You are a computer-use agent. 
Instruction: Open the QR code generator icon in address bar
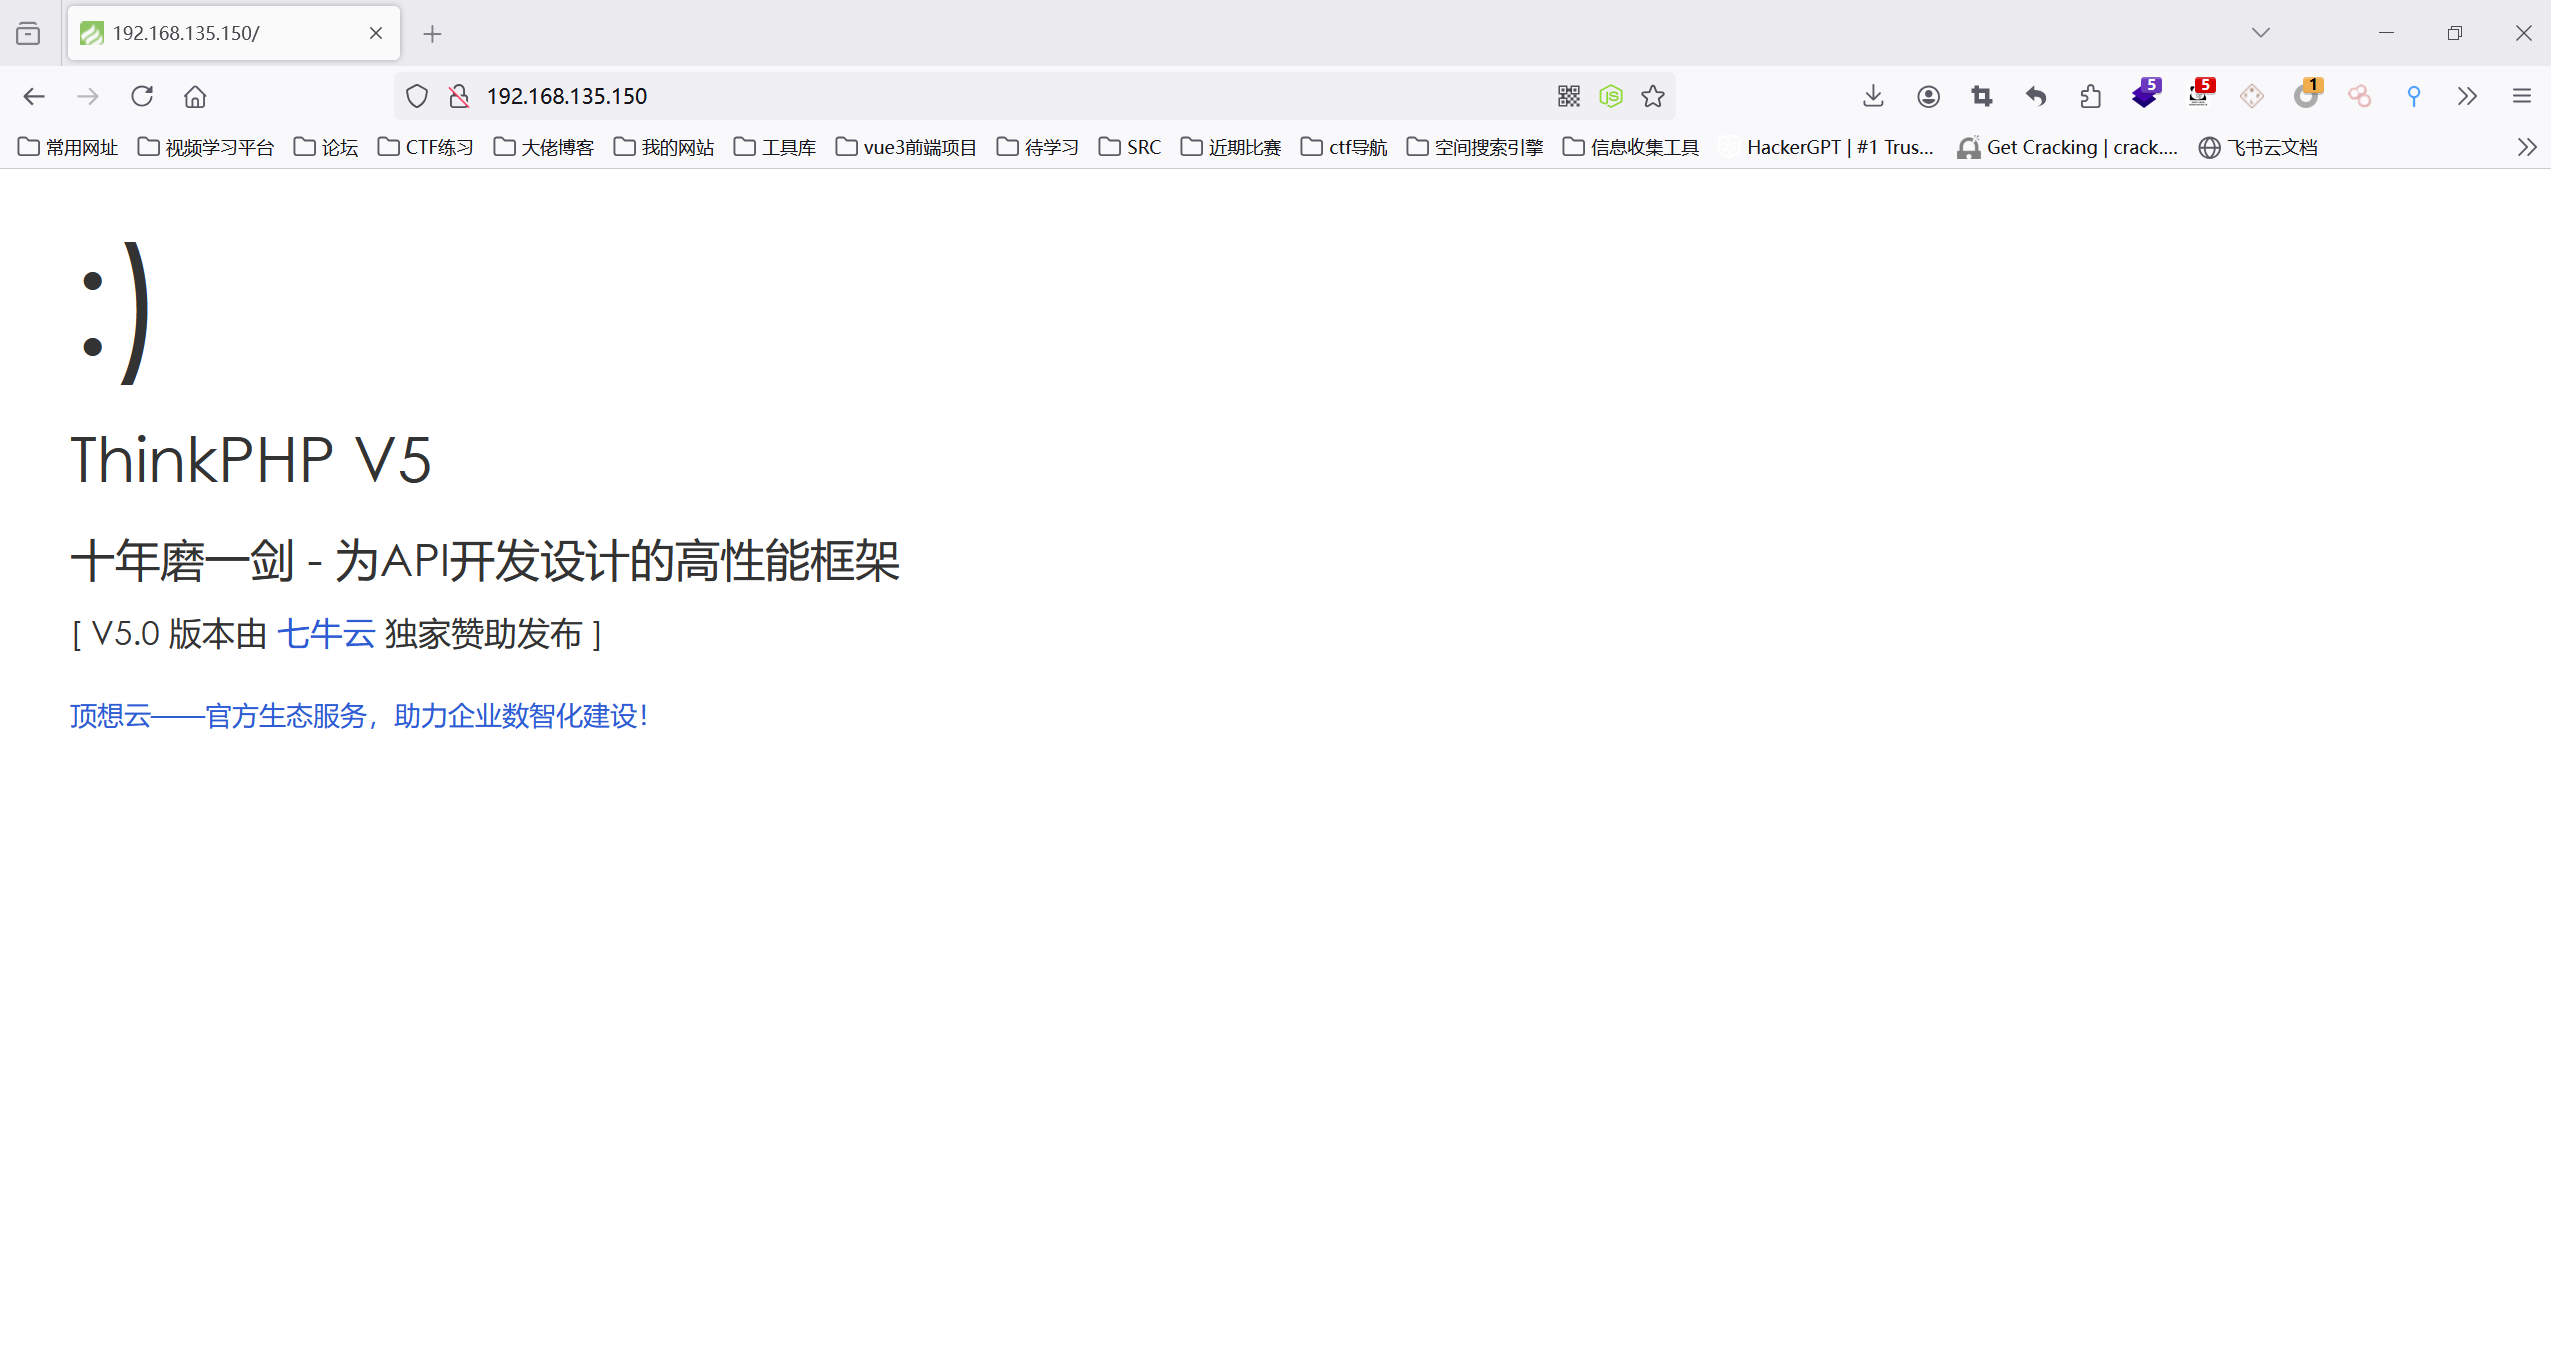pos(1568,96)
